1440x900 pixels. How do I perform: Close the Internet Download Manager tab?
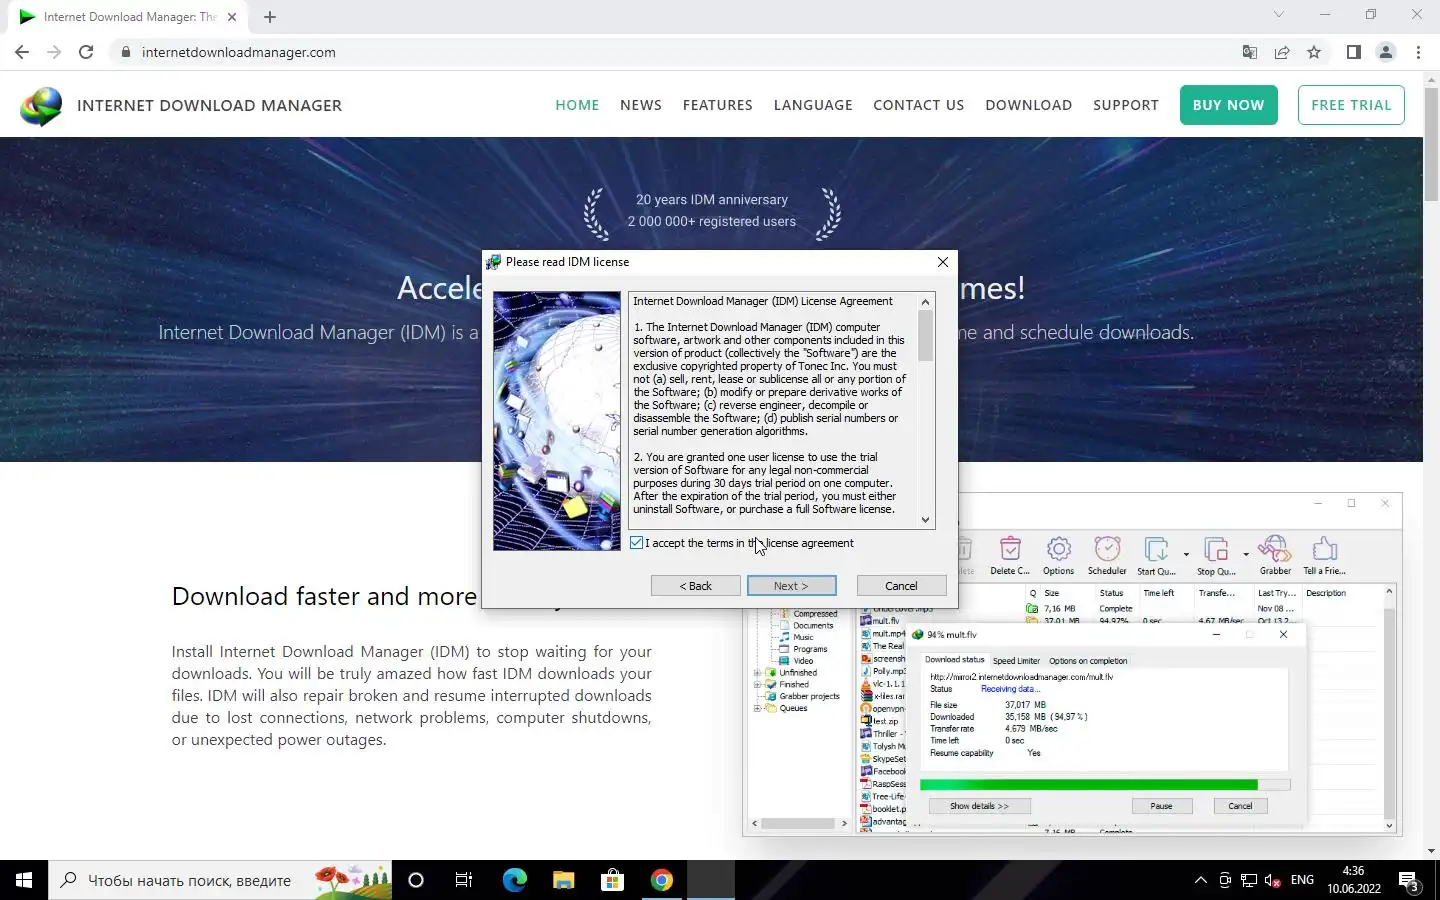(232, 17)
